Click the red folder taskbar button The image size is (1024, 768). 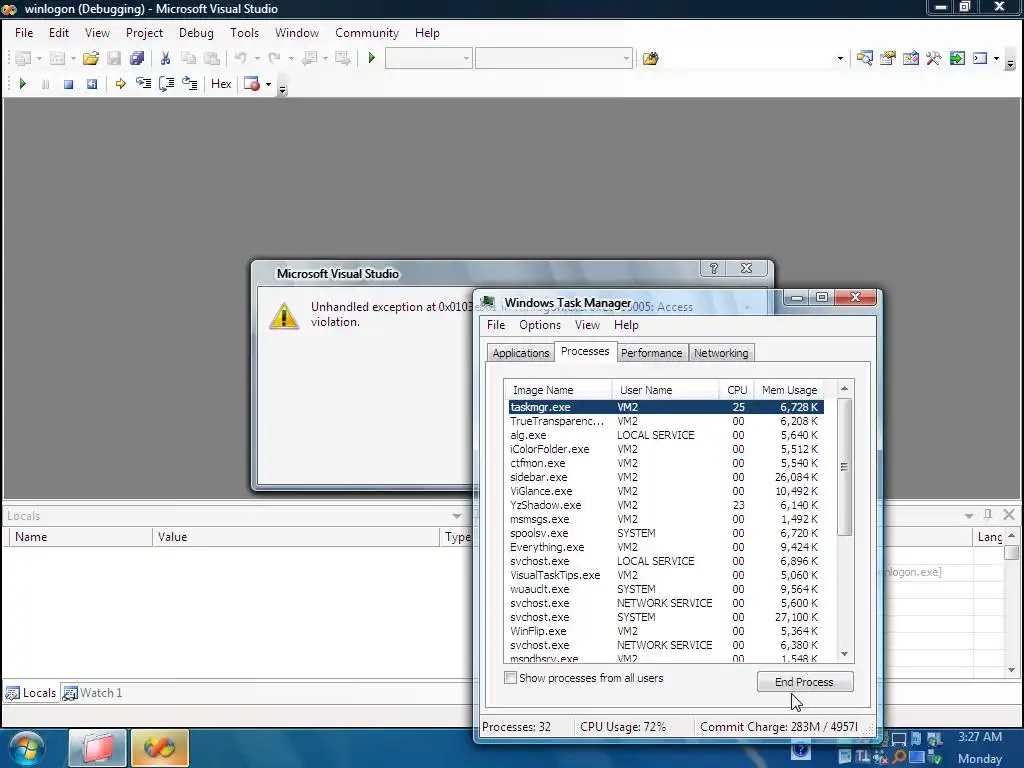[97, 748]
